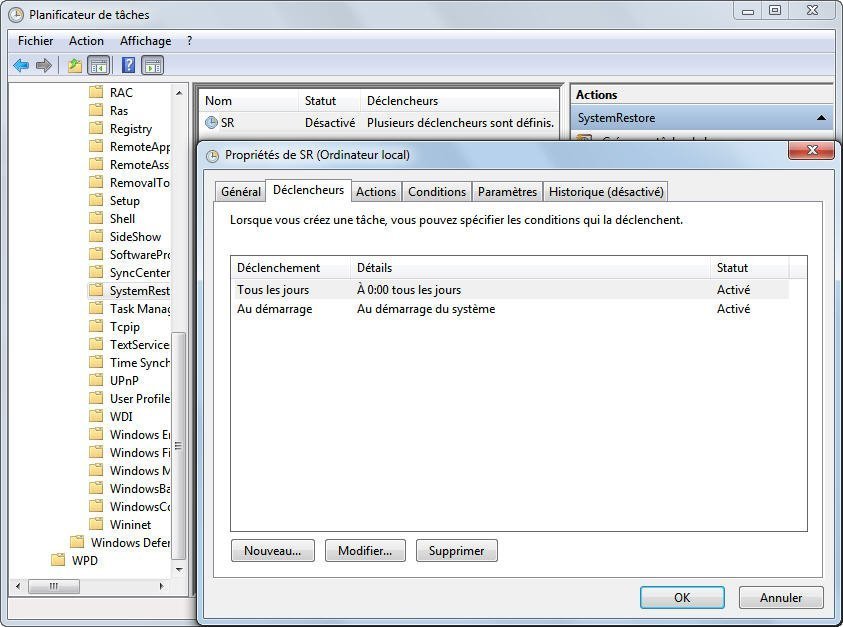The width and height of the screenshot is (843, 627).
Task: Click the Forward arrow toolbar icon
Action: pos(44,66)
